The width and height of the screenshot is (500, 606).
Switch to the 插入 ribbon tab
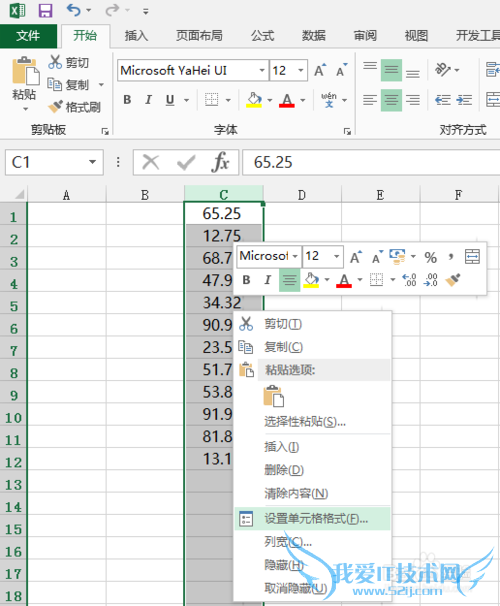click(x=136, y=36)
